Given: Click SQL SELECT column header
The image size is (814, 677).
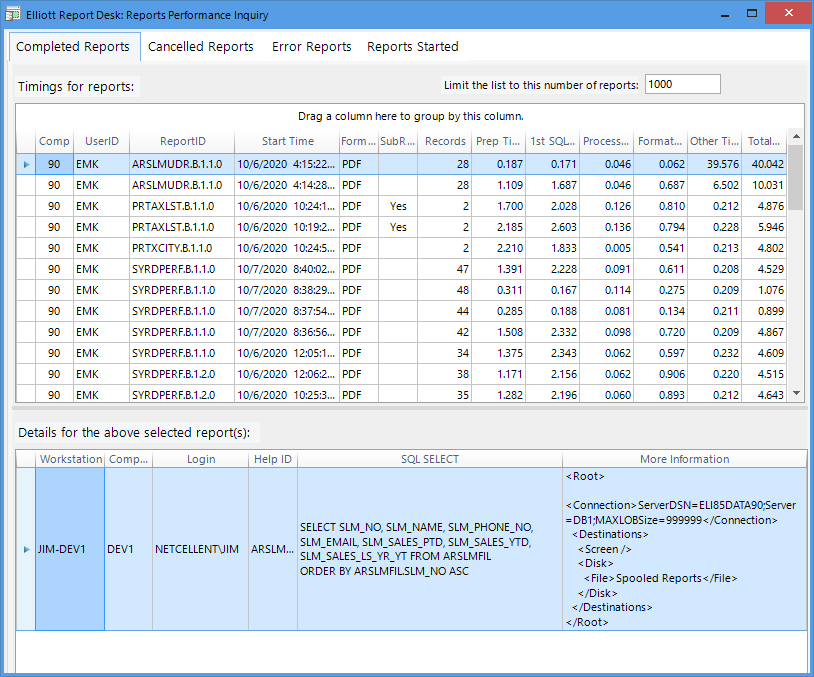Looking at the screenshot, I should 429,459.
